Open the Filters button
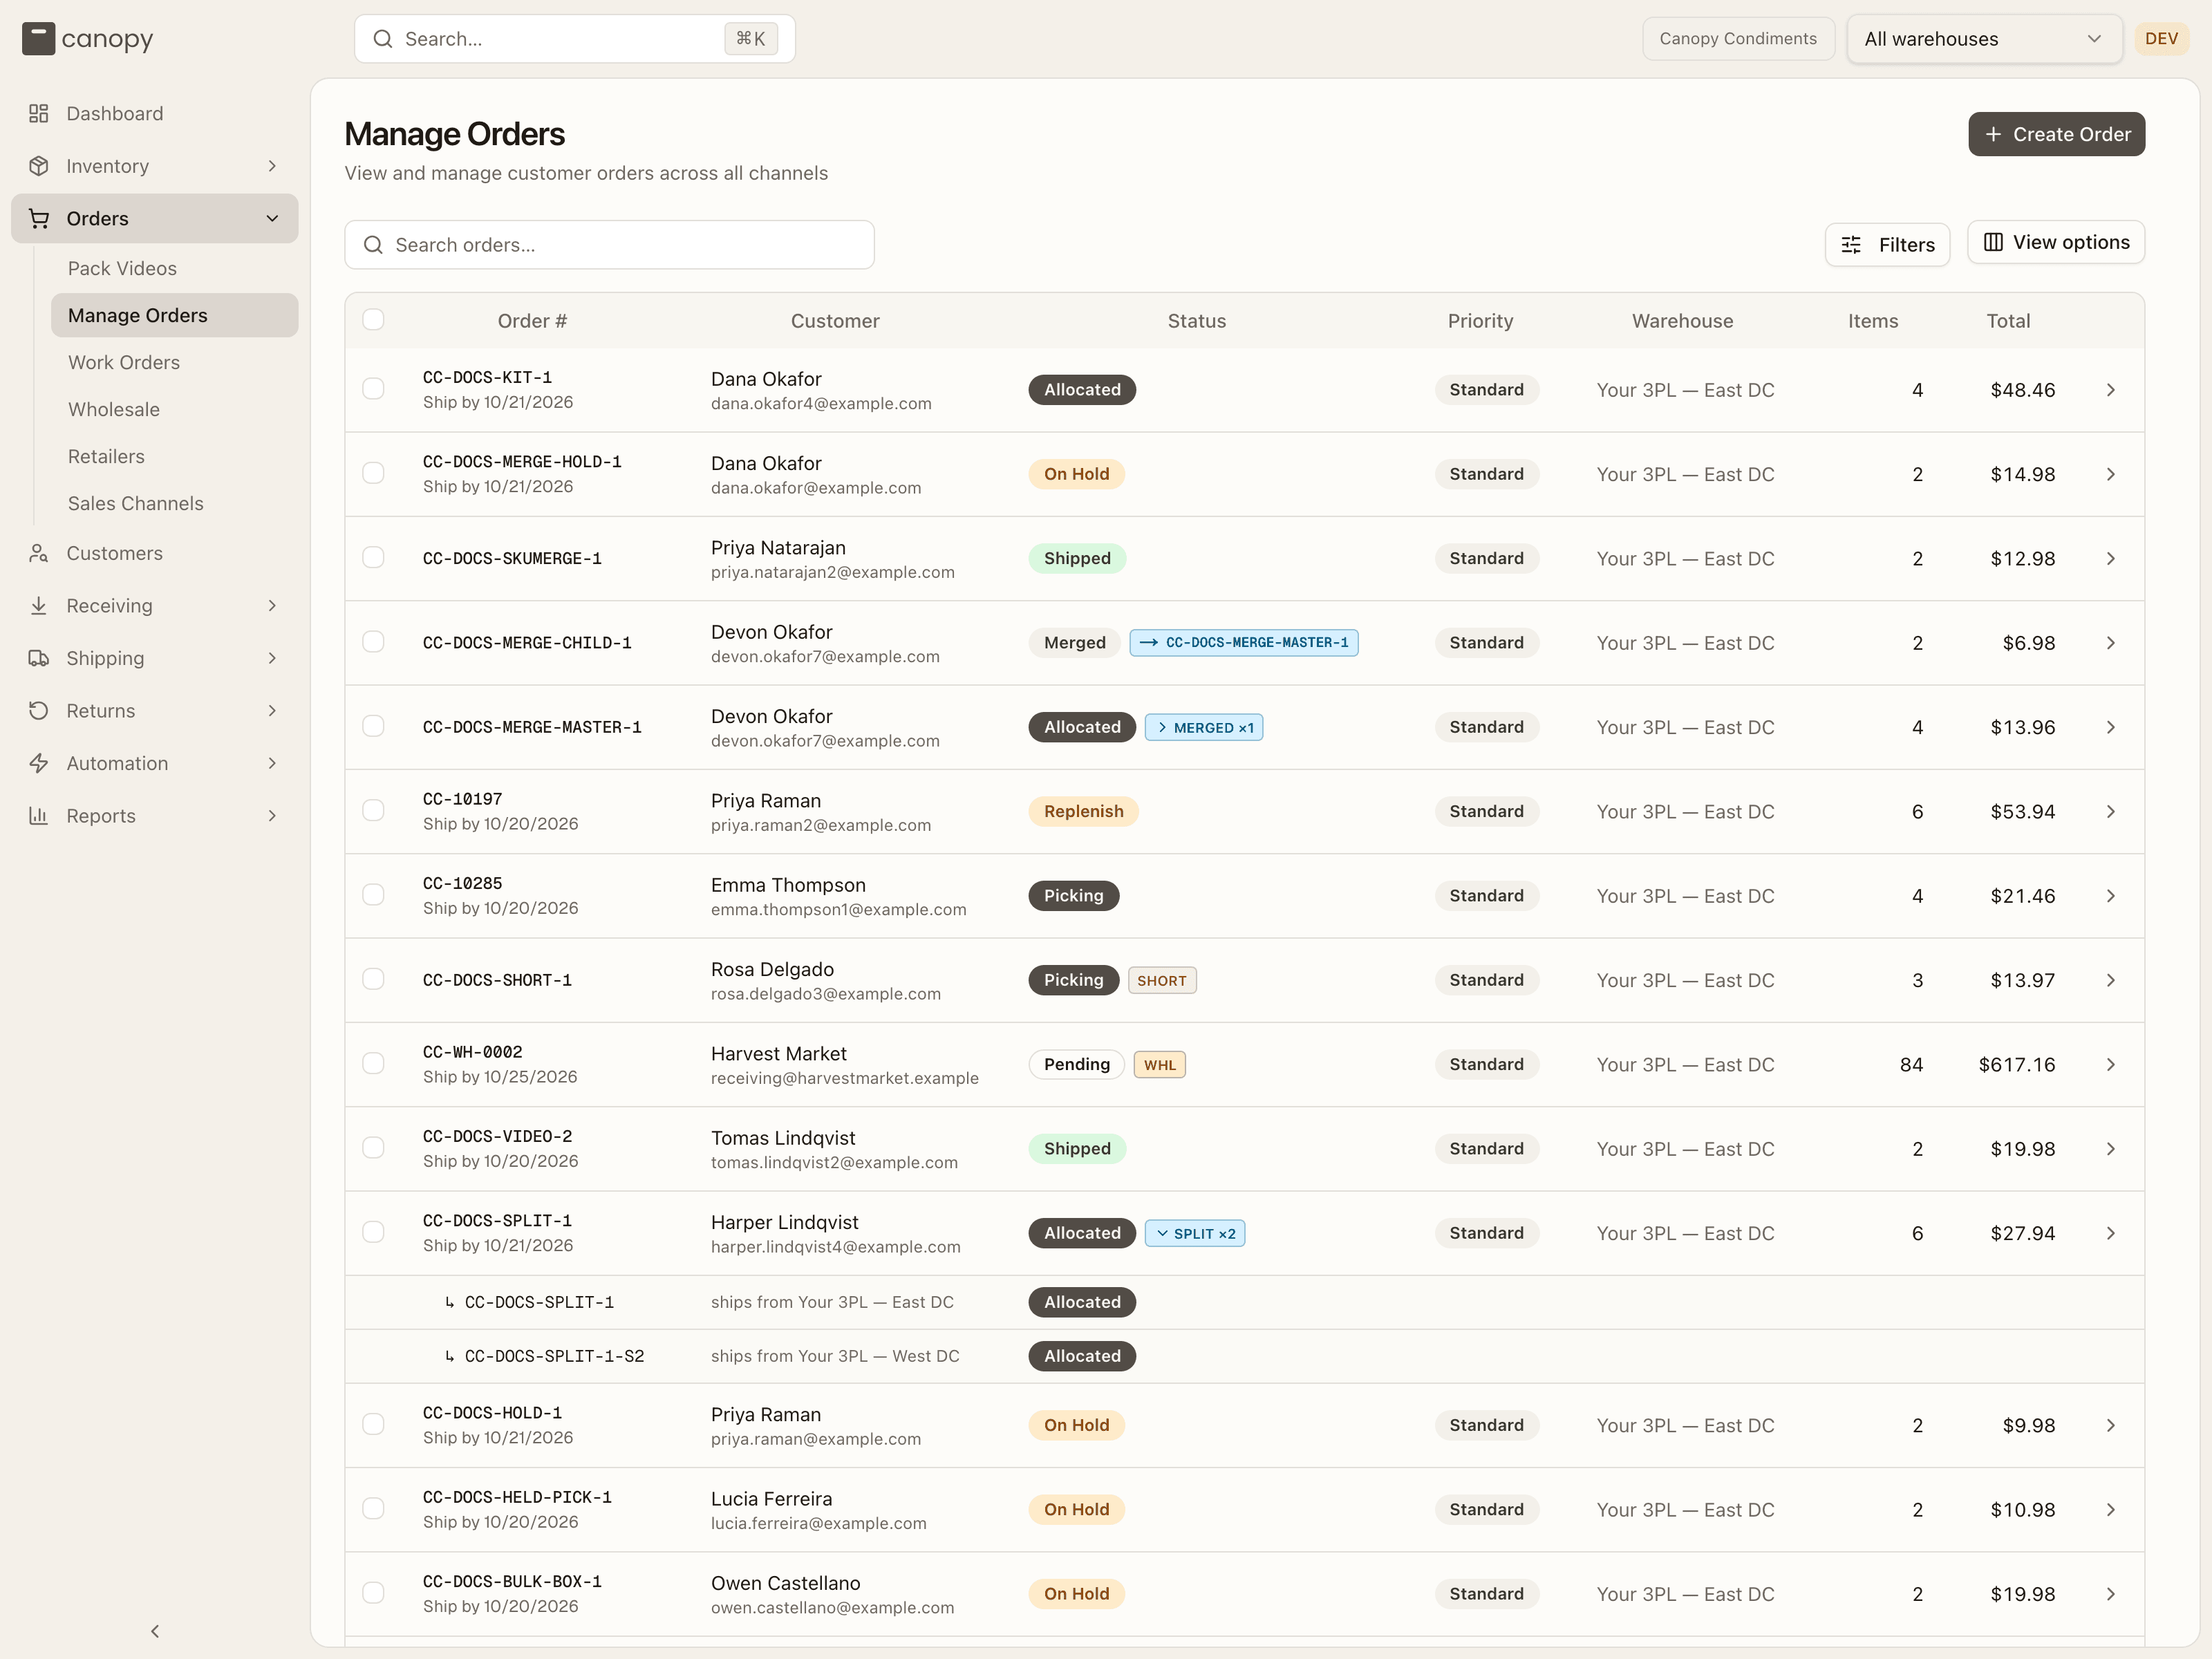The height and width of the screenshot is (1659, 2212). pyautogui.click(x=1887, y=245)
